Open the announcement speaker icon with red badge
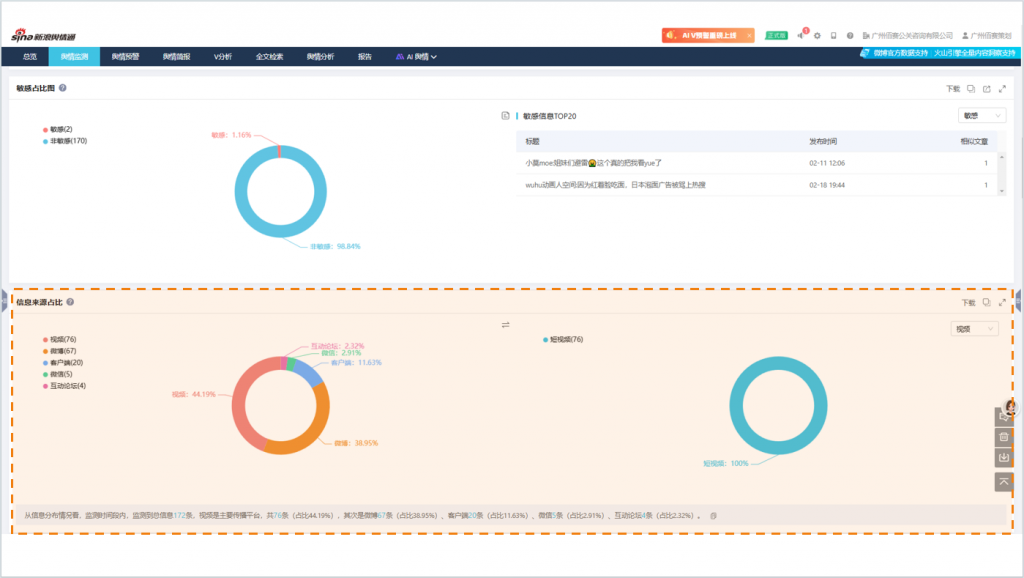 click(x=801, y=35)
